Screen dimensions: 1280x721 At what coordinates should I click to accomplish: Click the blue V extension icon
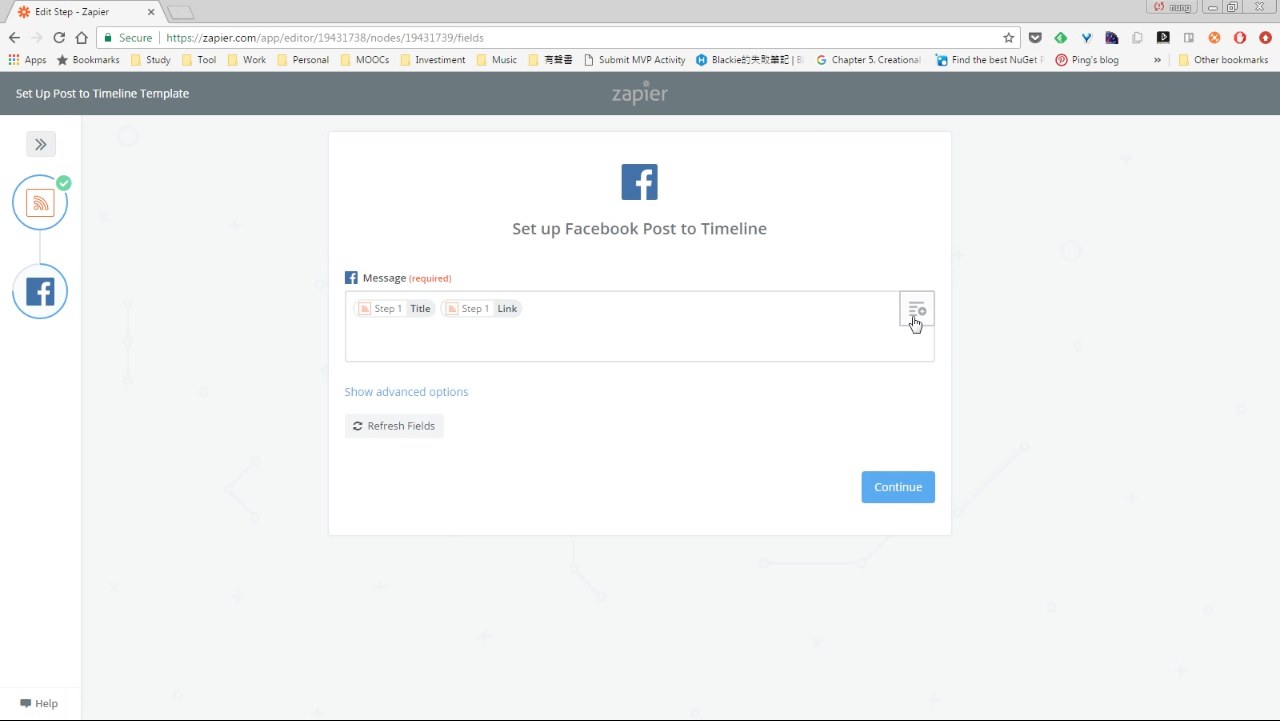[1086, 38]
